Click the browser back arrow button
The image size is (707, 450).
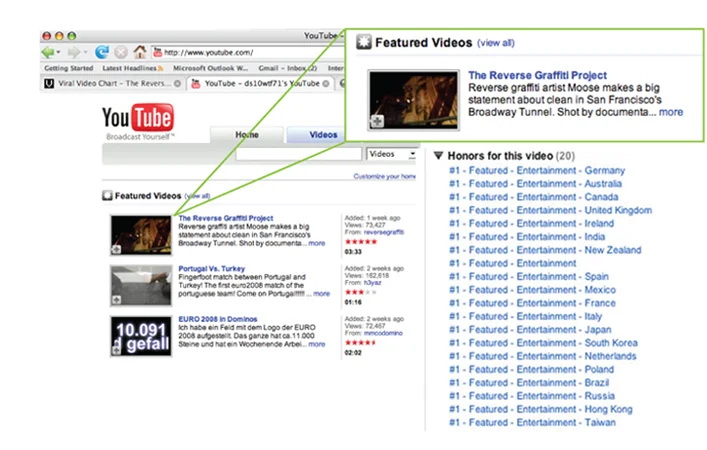pos(48,52)
